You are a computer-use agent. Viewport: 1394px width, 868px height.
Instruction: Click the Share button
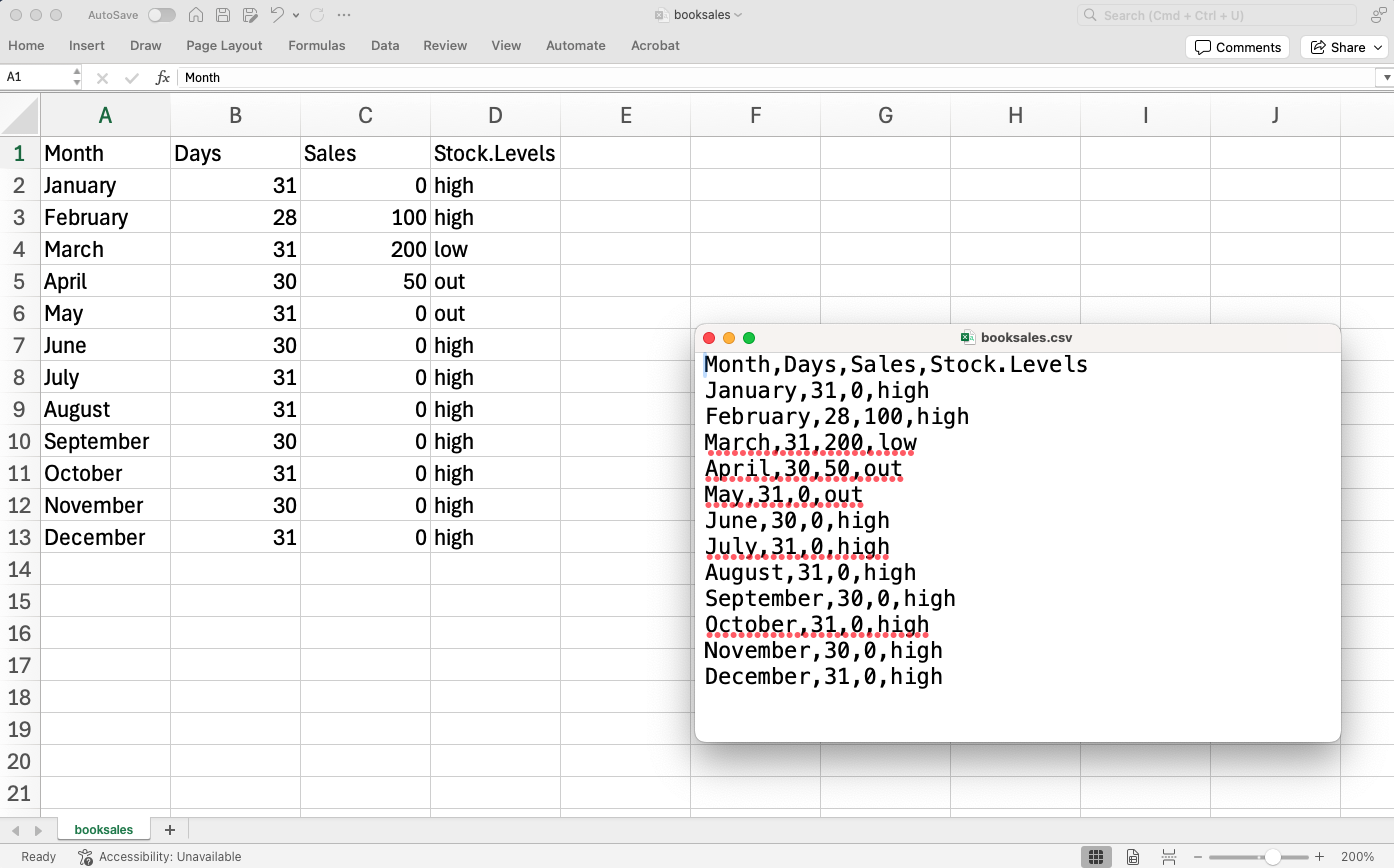tap(1343, 47)
